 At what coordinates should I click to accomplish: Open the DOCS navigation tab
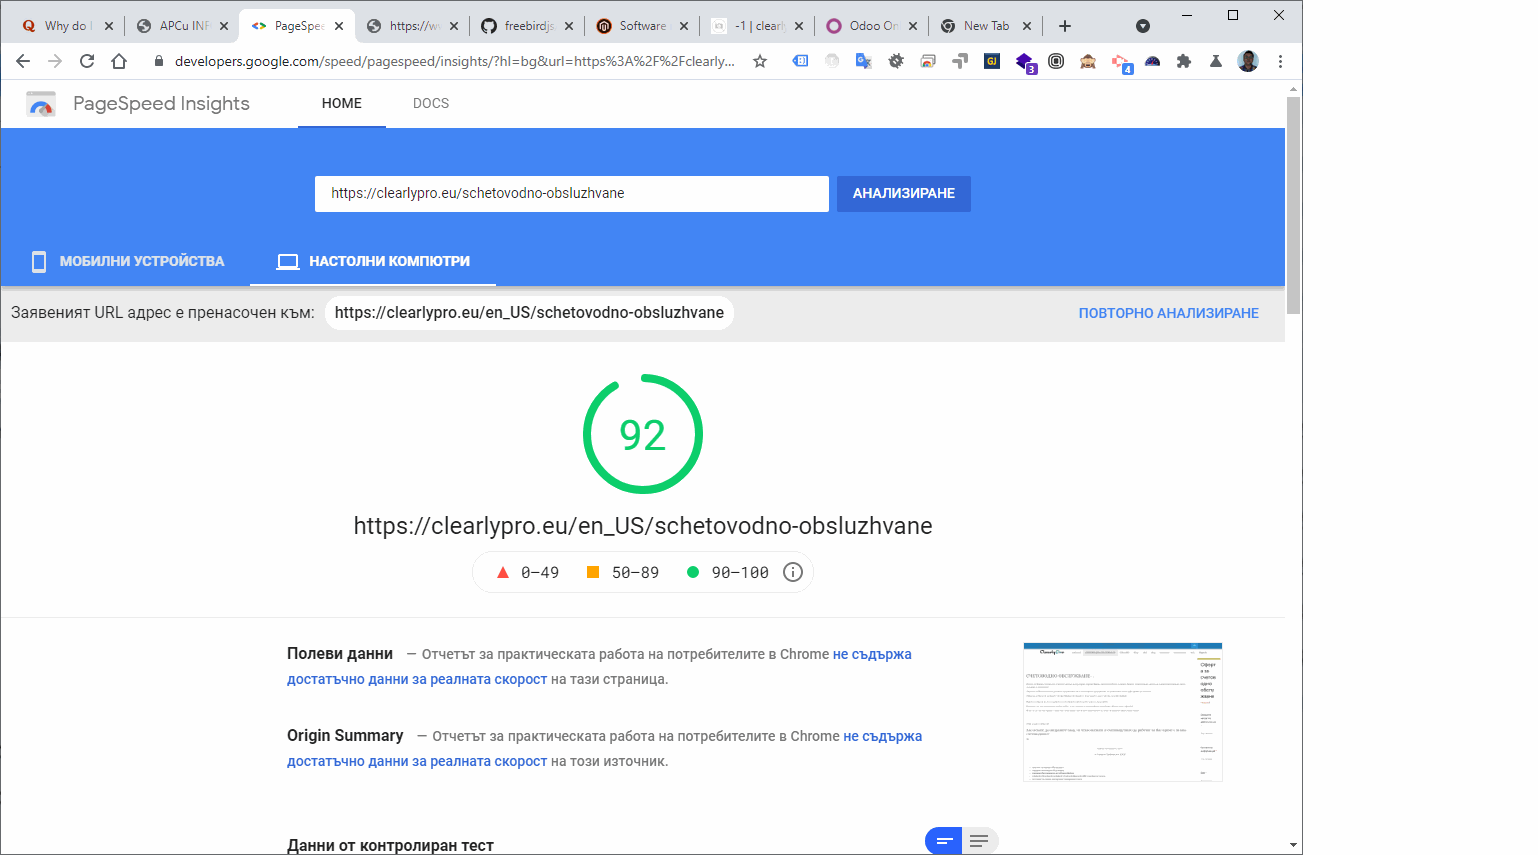(x=431, y=103)
